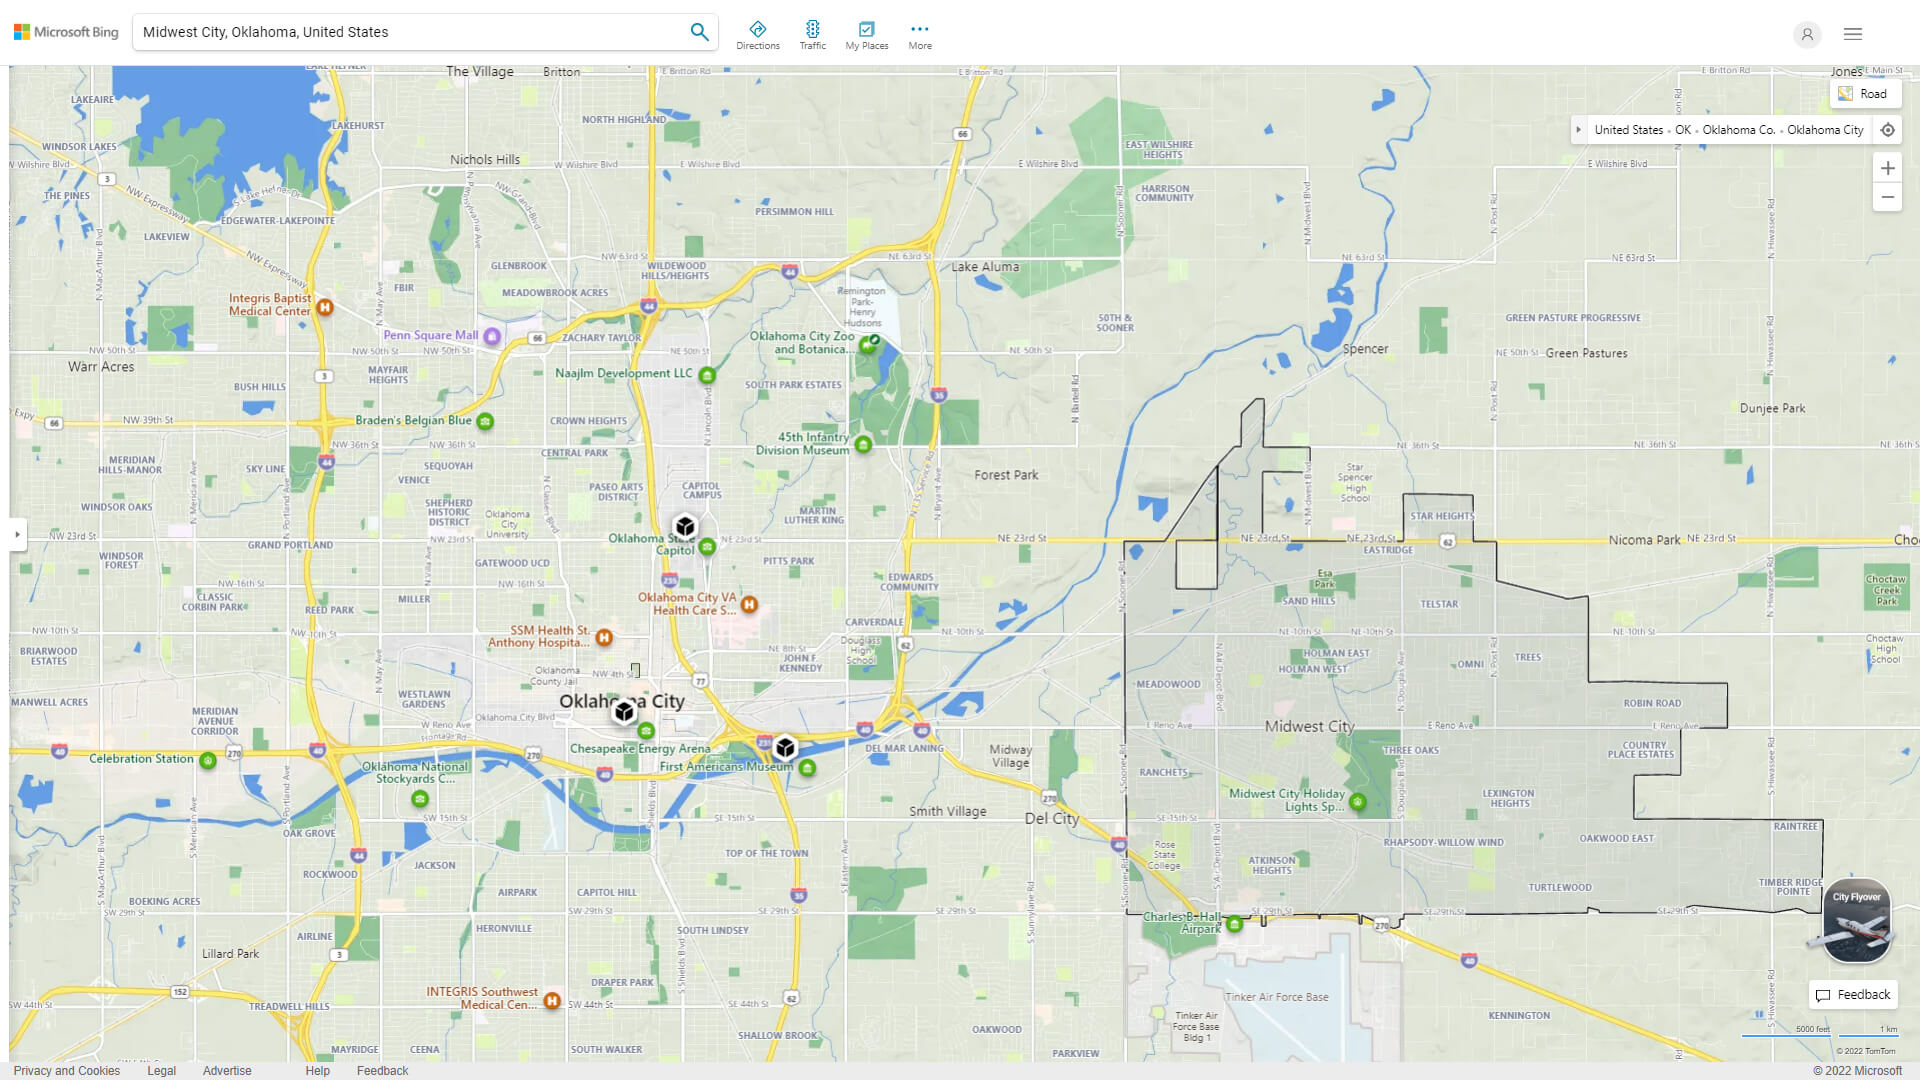Click the More options icon on toolbar
1920x1080 pixels.
coord(919,28)
